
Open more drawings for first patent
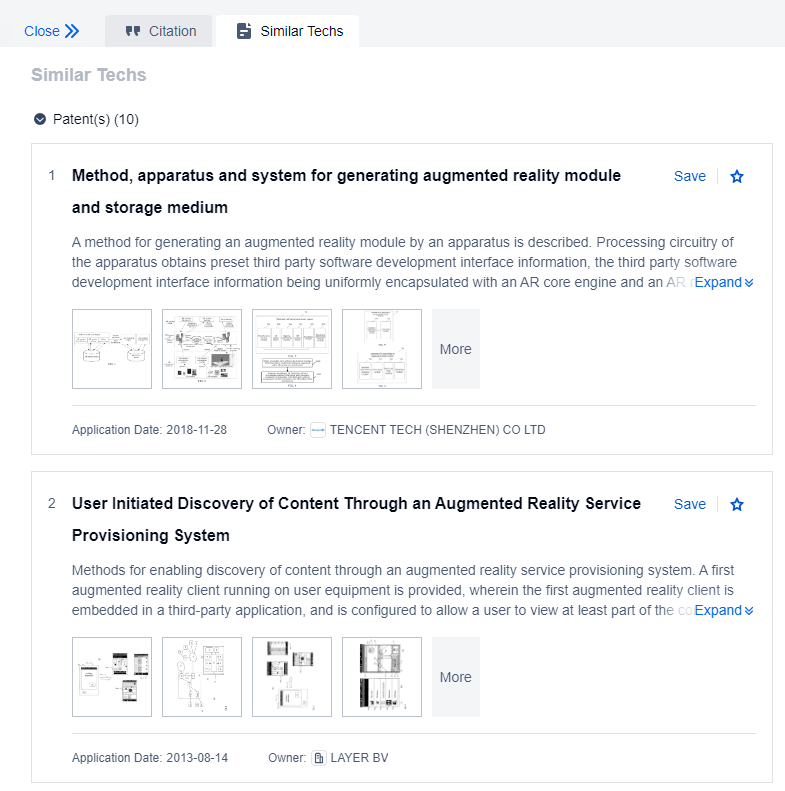coord(455,349)
